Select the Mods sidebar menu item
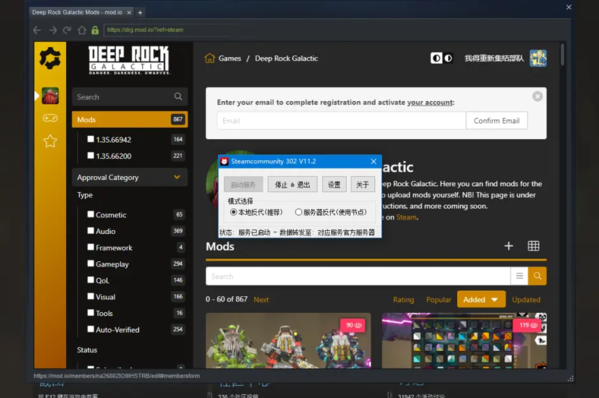The width and height of the screenshot is (599, 398). [130, 120]
